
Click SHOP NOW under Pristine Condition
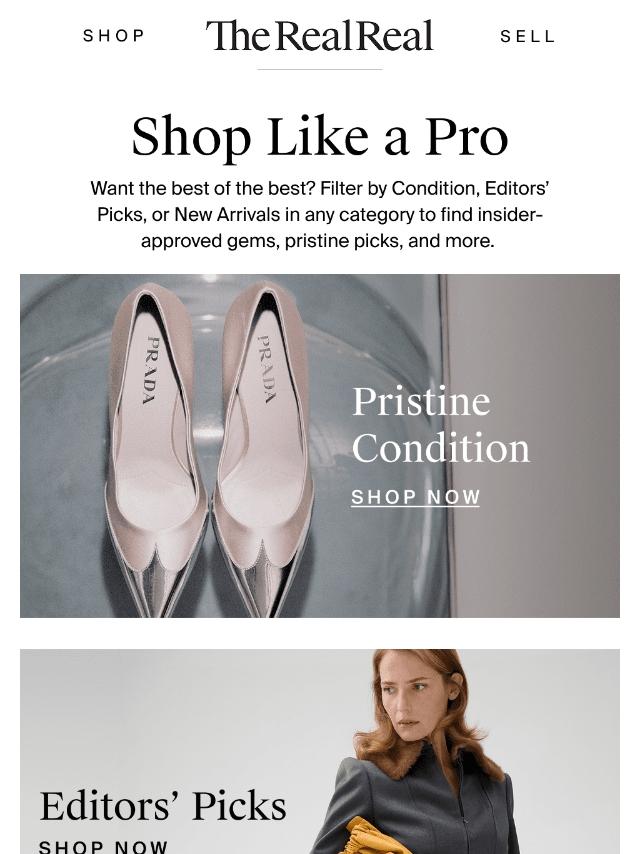[415, 497]
